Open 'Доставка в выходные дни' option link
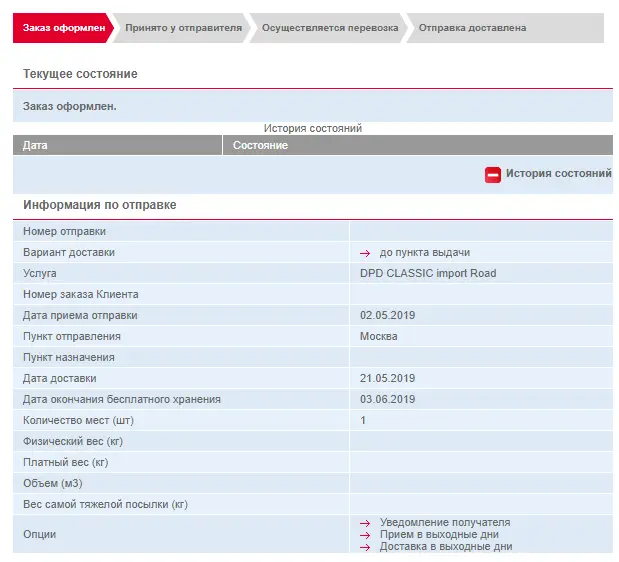The width and height of the screenshot is (619, 562). pyautogui.click(x=446, y=547)
